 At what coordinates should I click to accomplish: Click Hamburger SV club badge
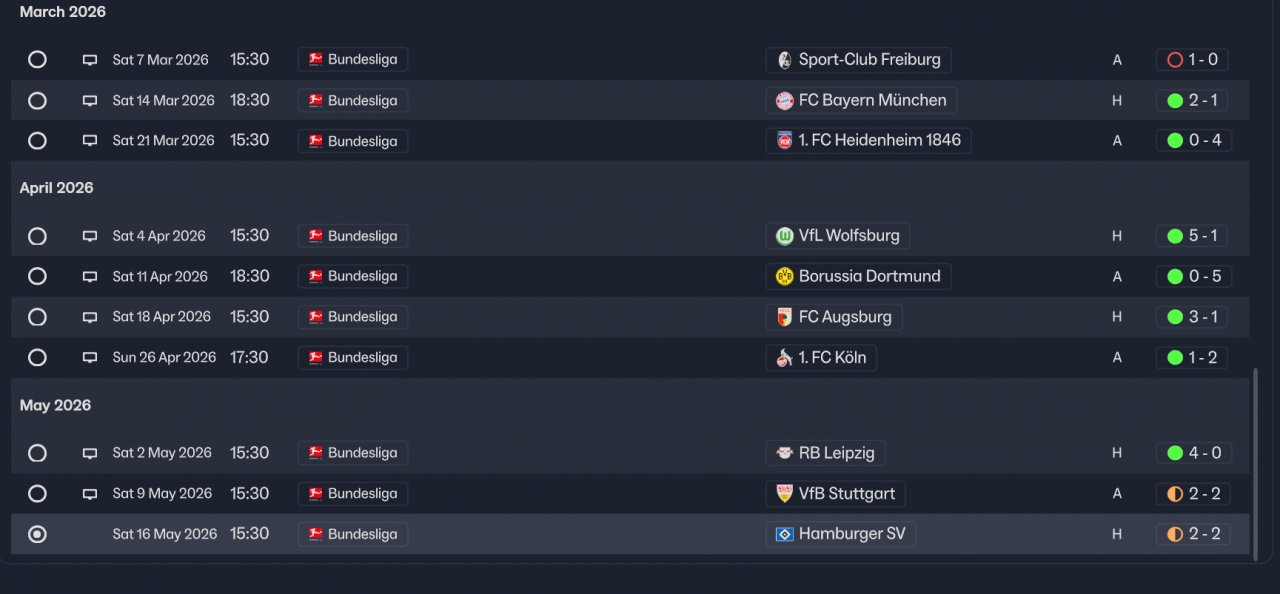point(785,535)
